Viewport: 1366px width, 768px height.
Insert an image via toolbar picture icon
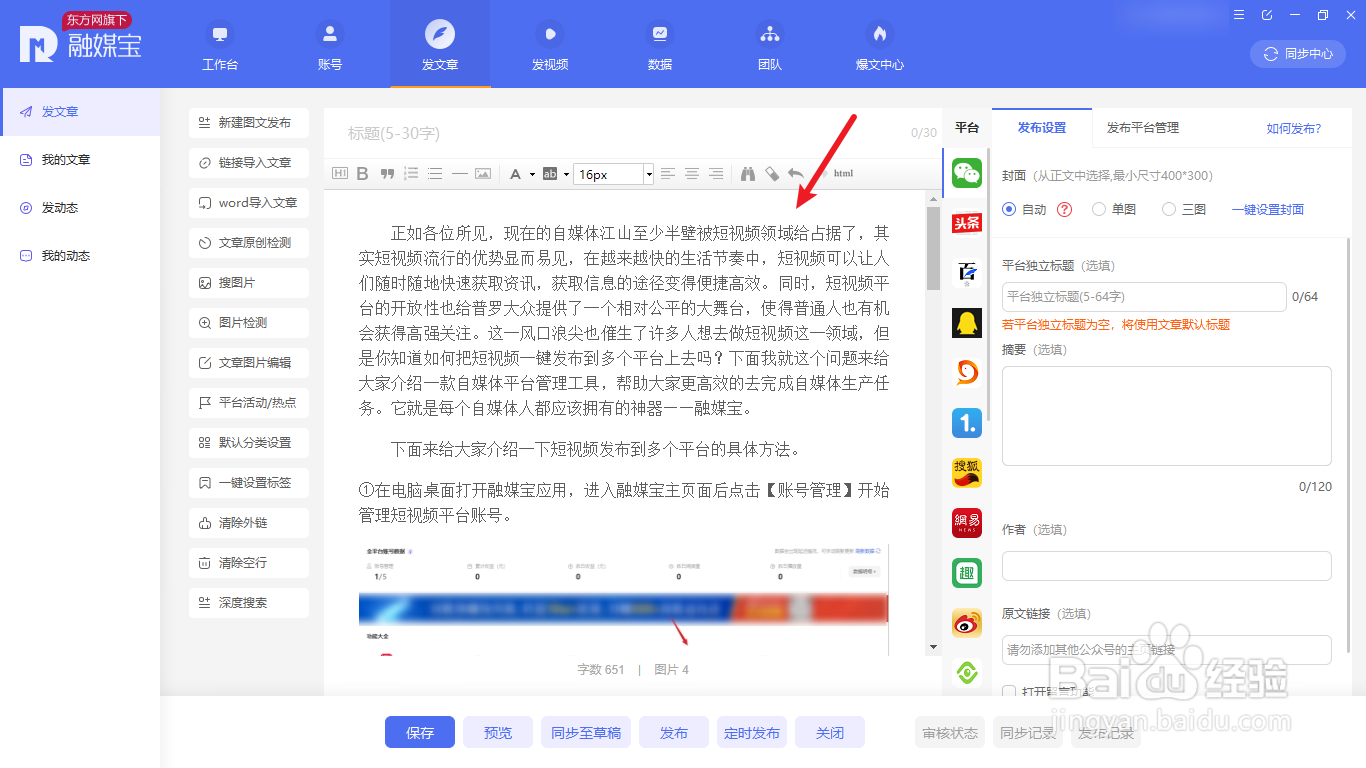coord(483,174)
